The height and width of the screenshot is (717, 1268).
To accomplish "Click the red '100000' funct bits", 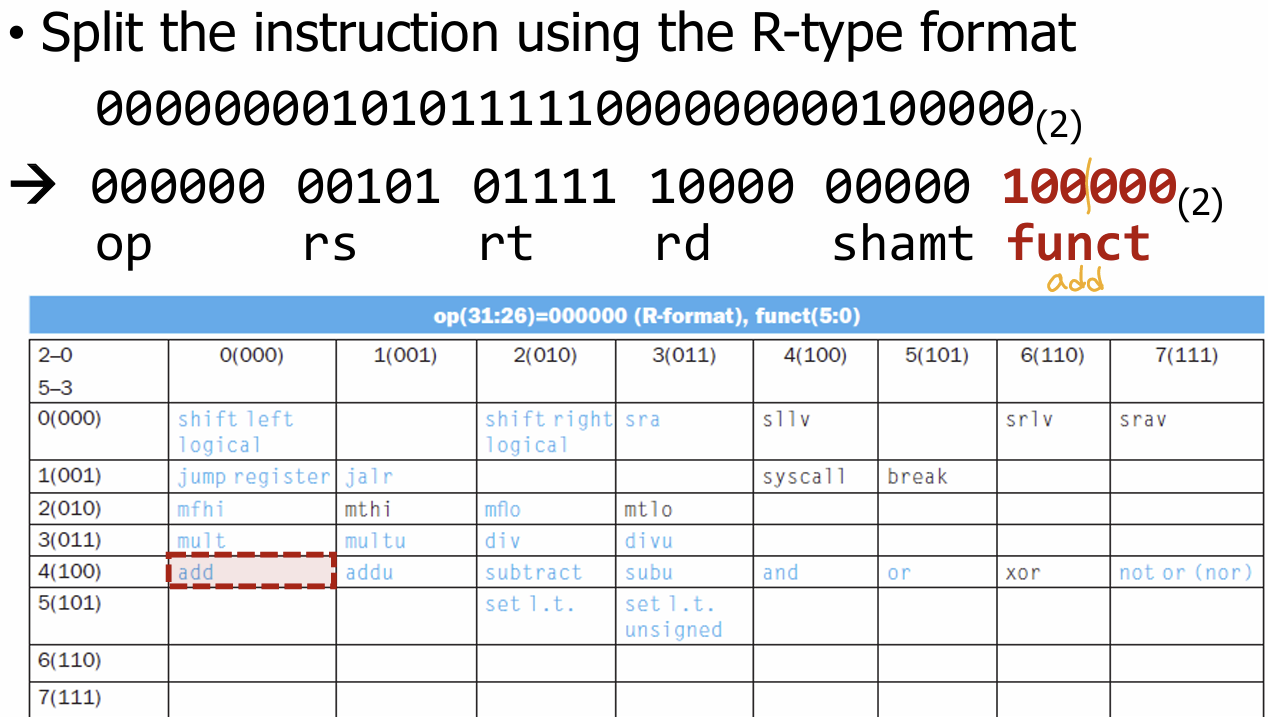I will (1088, 187).
